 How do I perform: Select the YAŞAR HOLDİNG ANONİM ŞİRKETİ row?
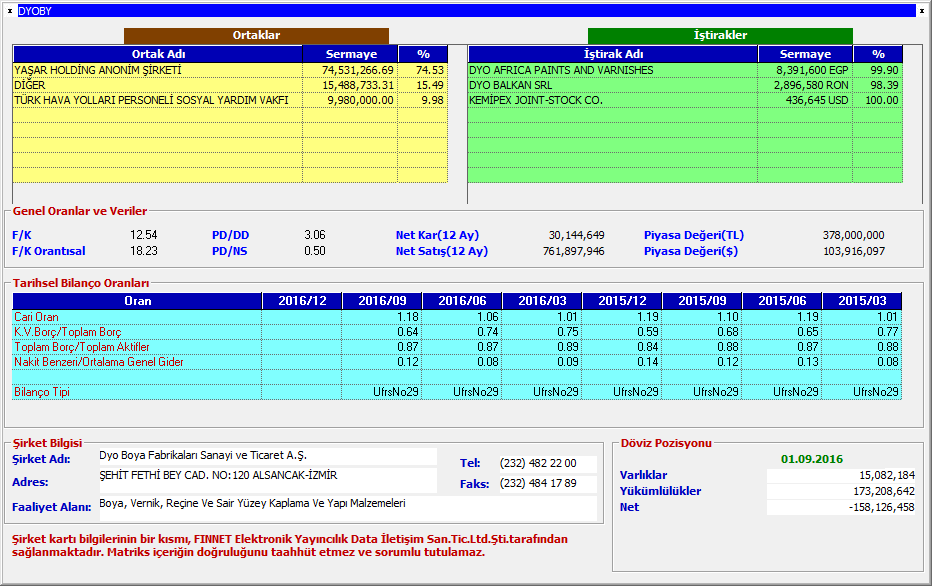click(x=230, y=70)
